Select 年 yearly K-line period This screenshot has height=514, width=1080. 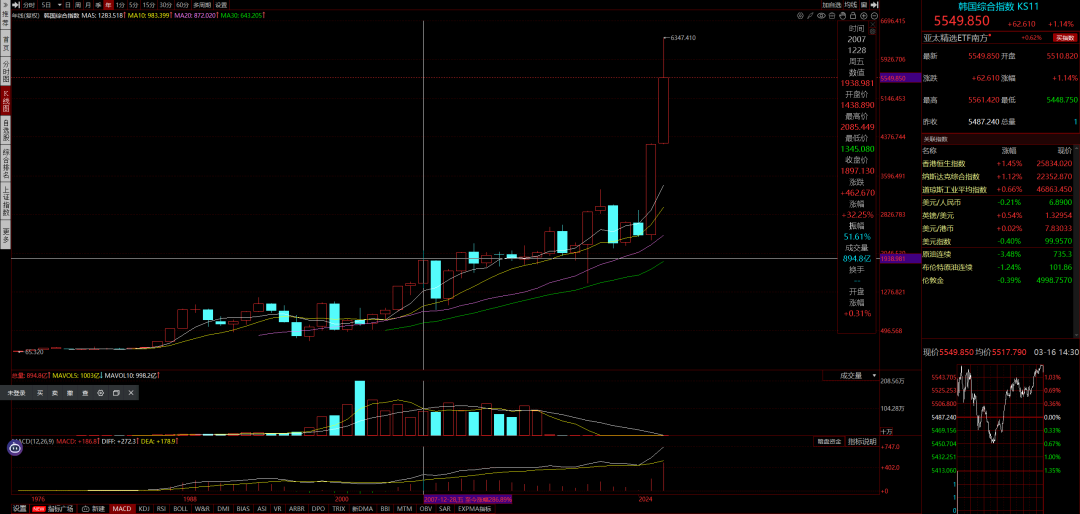point(108,5)
